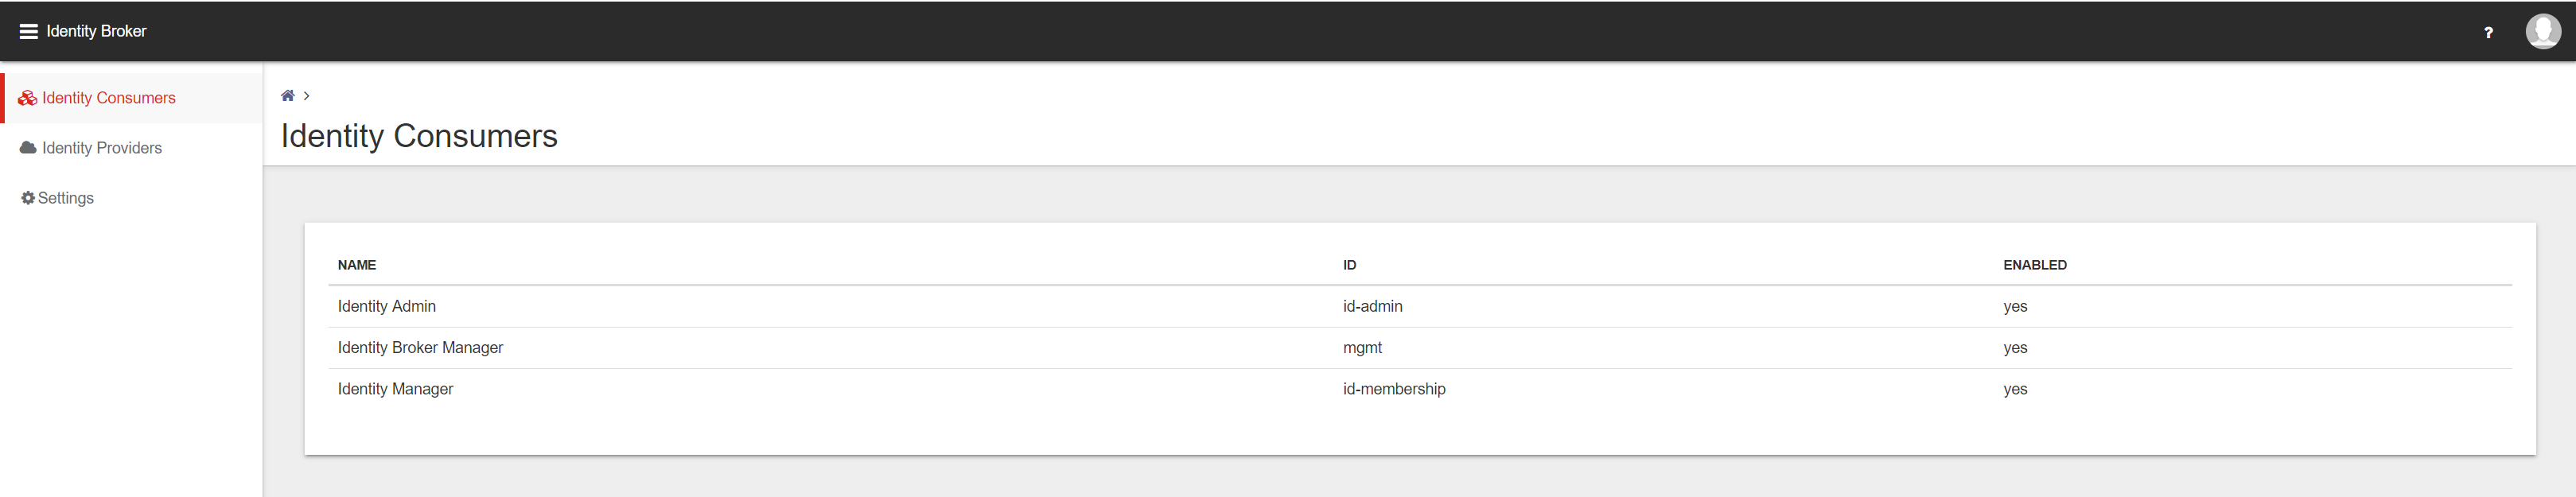Image resolution: width=2576 pixels, height=497 pixels.
Task: Click the home breadcrumb icon
Action: [x=288, y=96]
